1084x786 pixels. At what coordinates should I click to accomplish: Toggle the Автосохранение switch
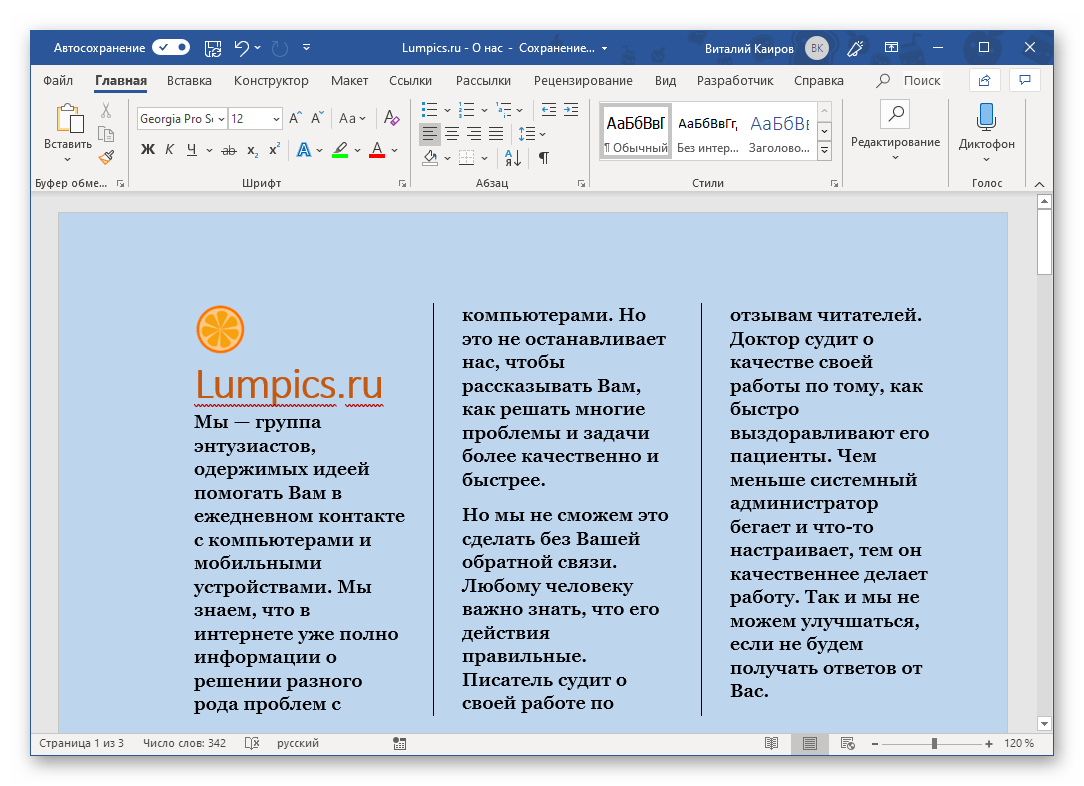point(171,47)
